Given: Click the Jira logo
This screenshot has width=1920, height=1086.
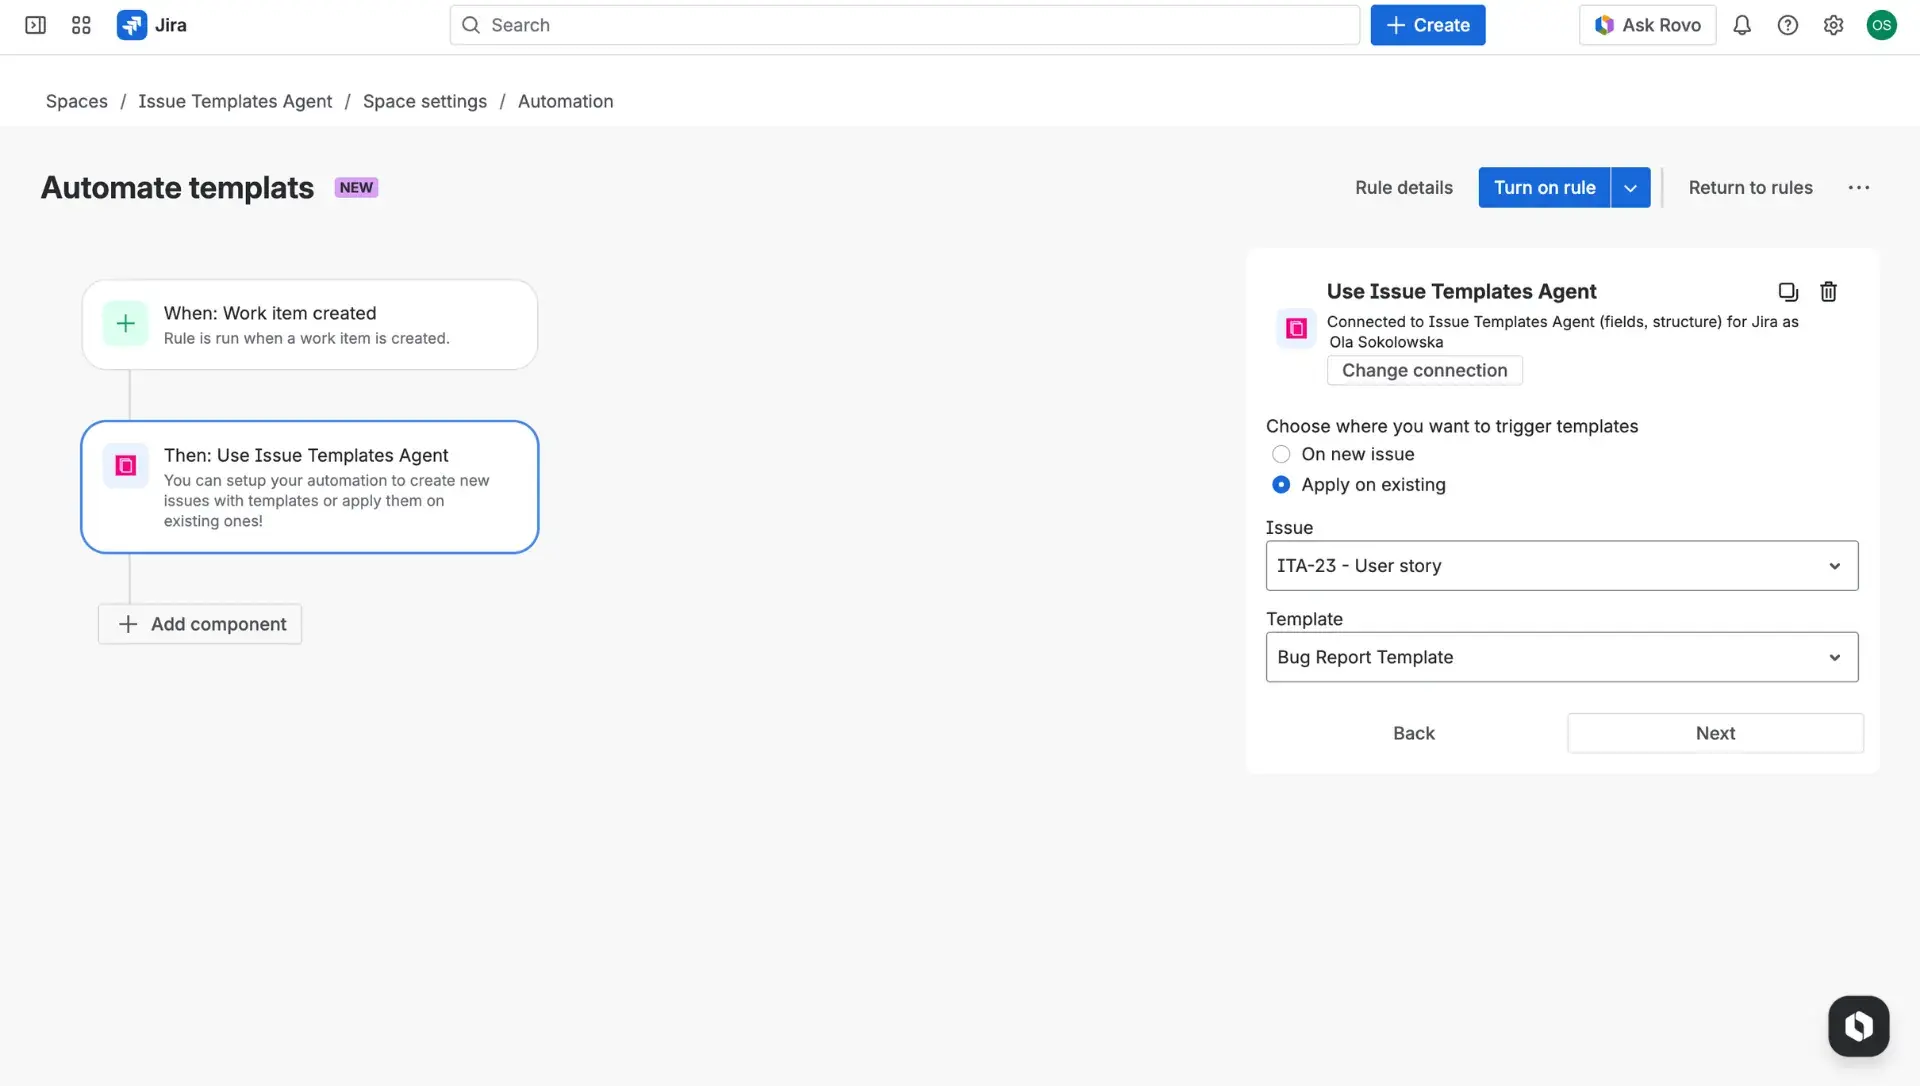Looking at the screenshot, I should coord(132,25).
